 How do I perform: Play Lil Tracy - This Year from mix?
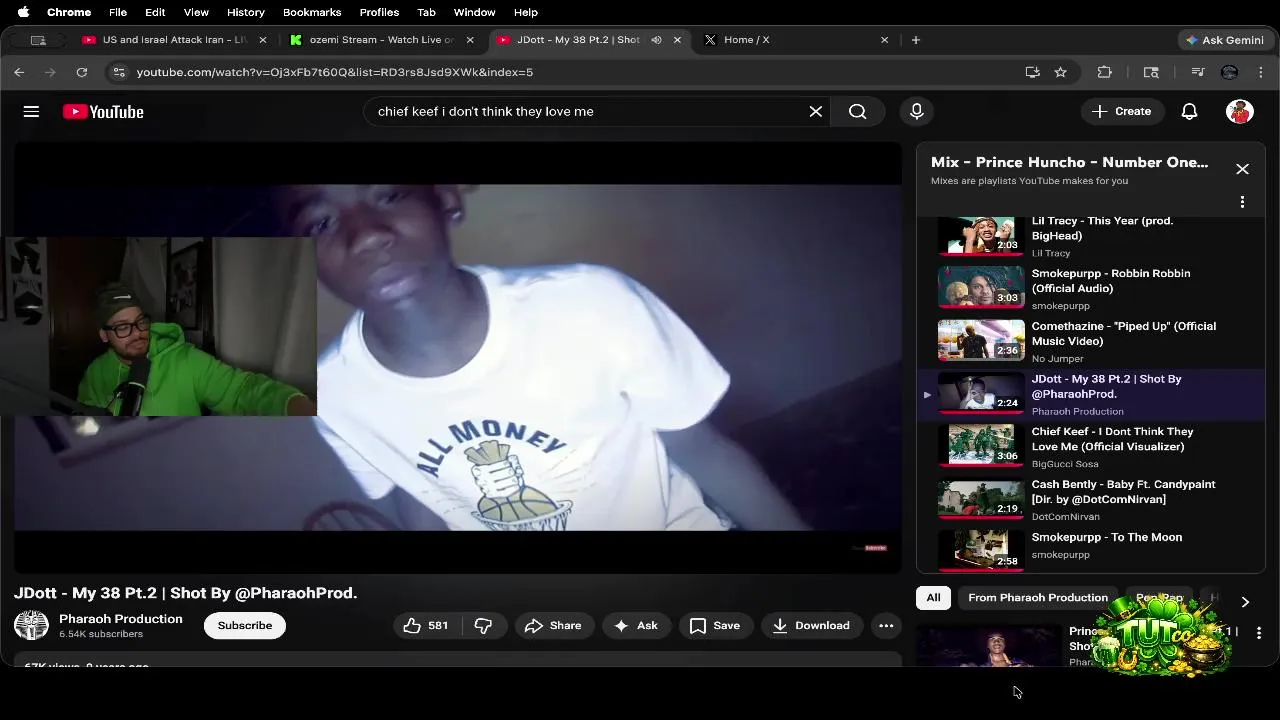pyautogui.click(x=1090, y=237)
